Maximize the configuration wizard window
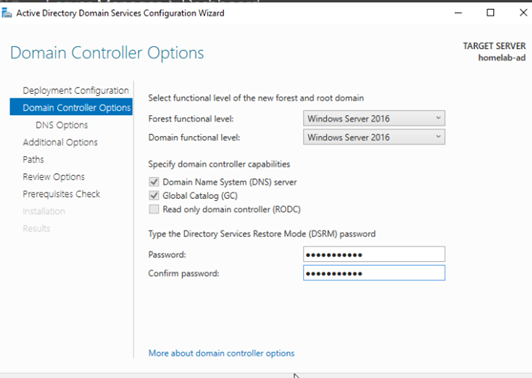This screenshot has width=532, height=378. [x=490, y=13]
